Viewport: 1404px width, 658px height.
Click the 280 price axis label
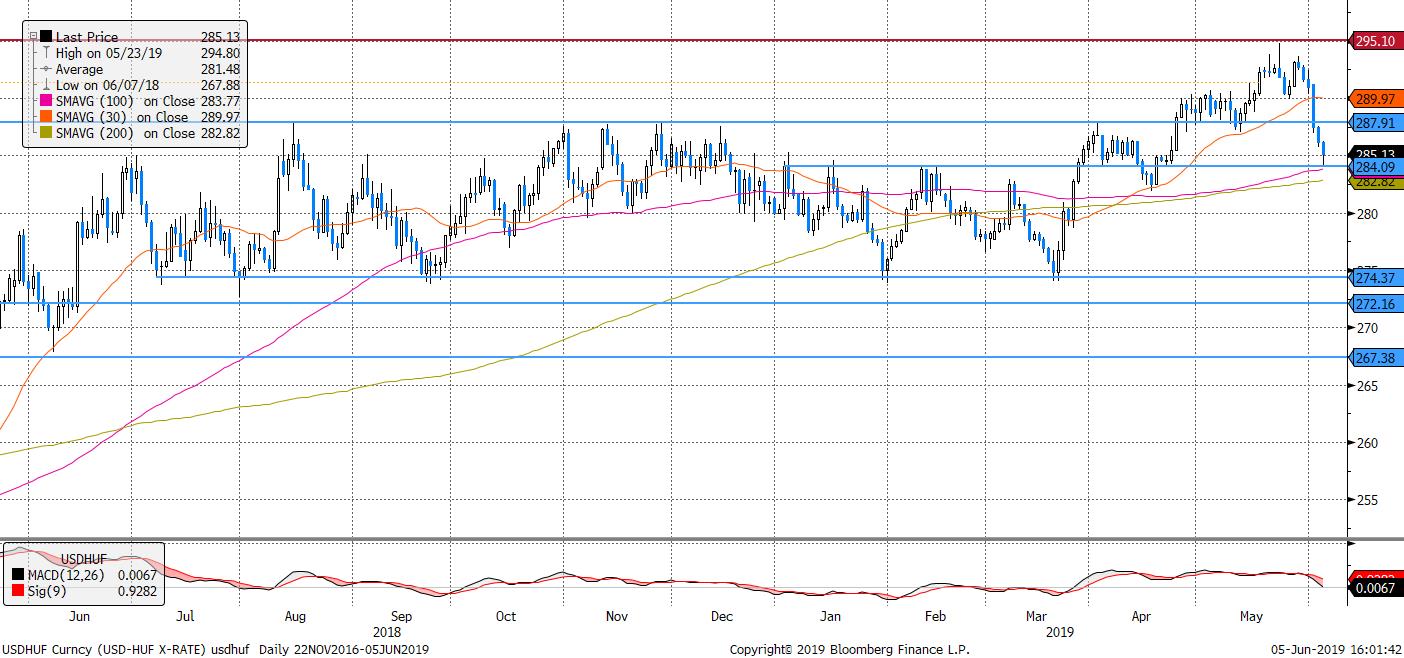point(1366,214)
